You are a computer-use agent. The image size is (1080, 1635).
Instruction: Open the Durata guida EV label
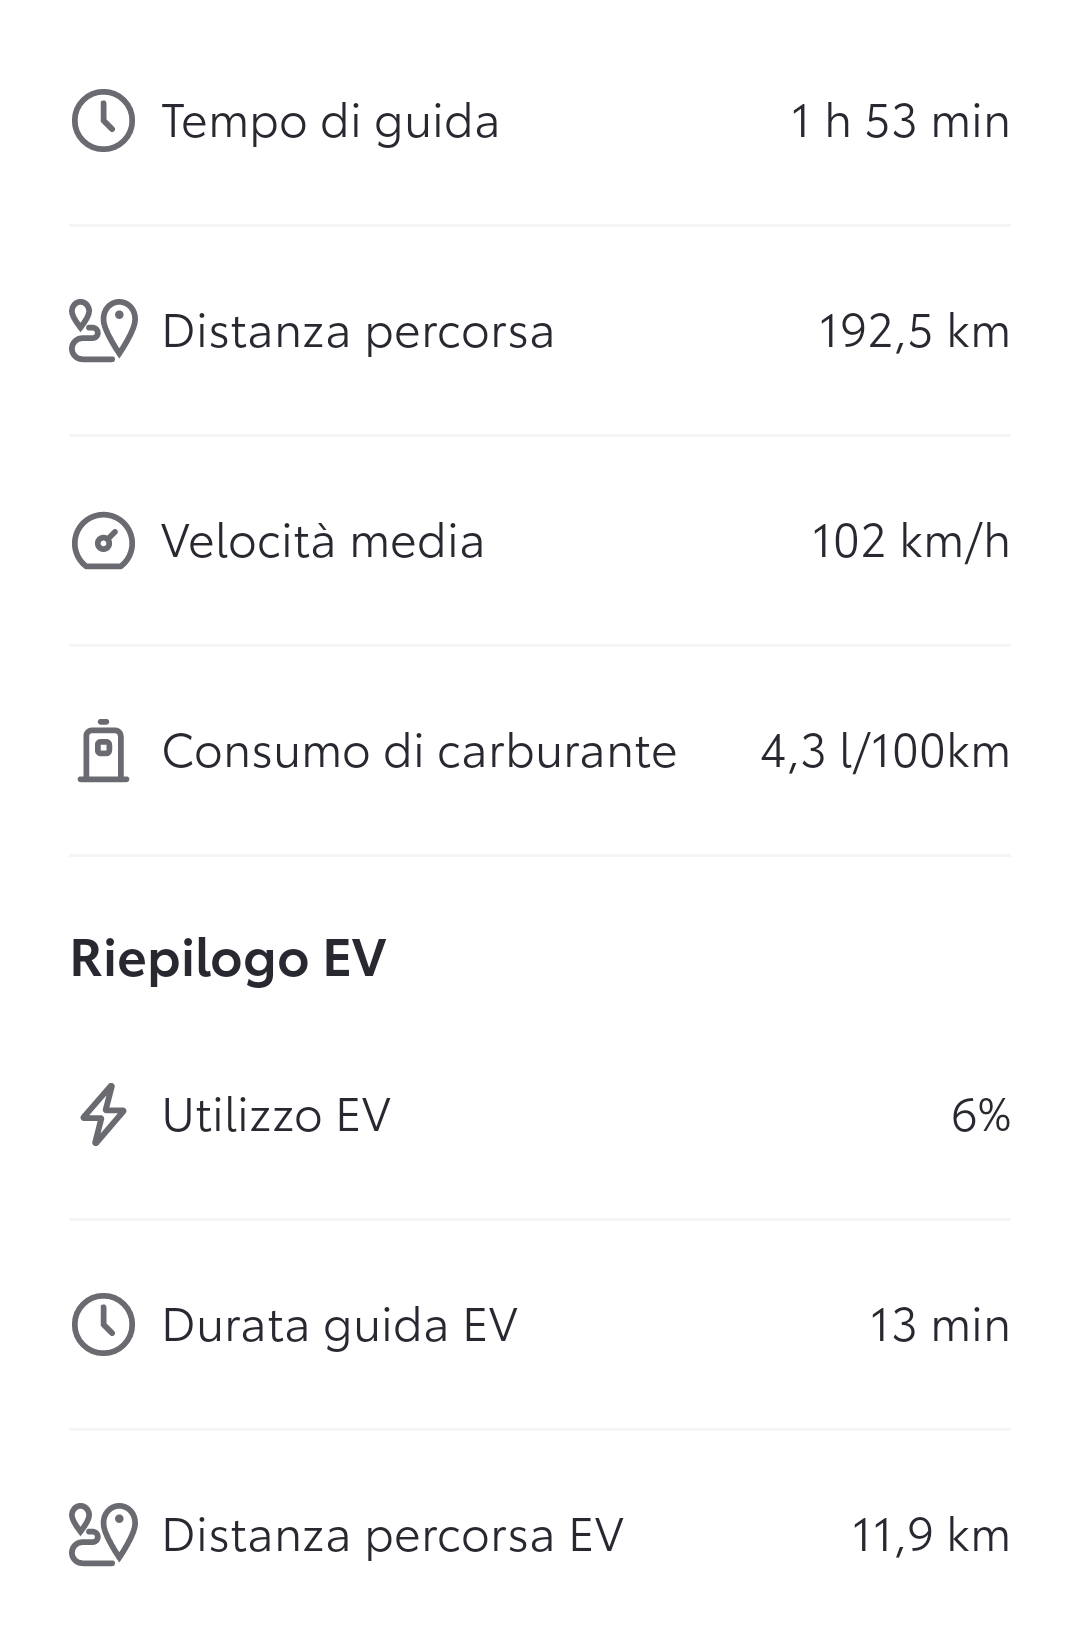click(340, 1326)
